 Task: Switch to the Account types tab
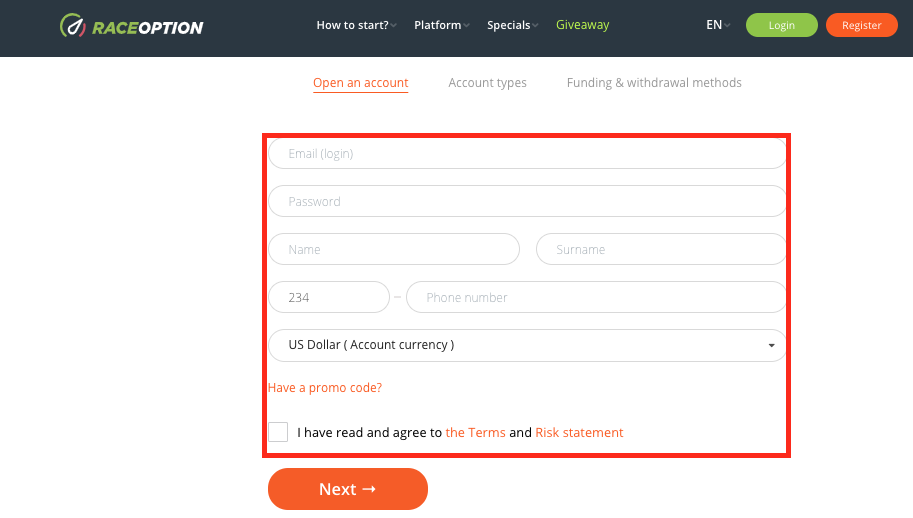click(487, 83)
